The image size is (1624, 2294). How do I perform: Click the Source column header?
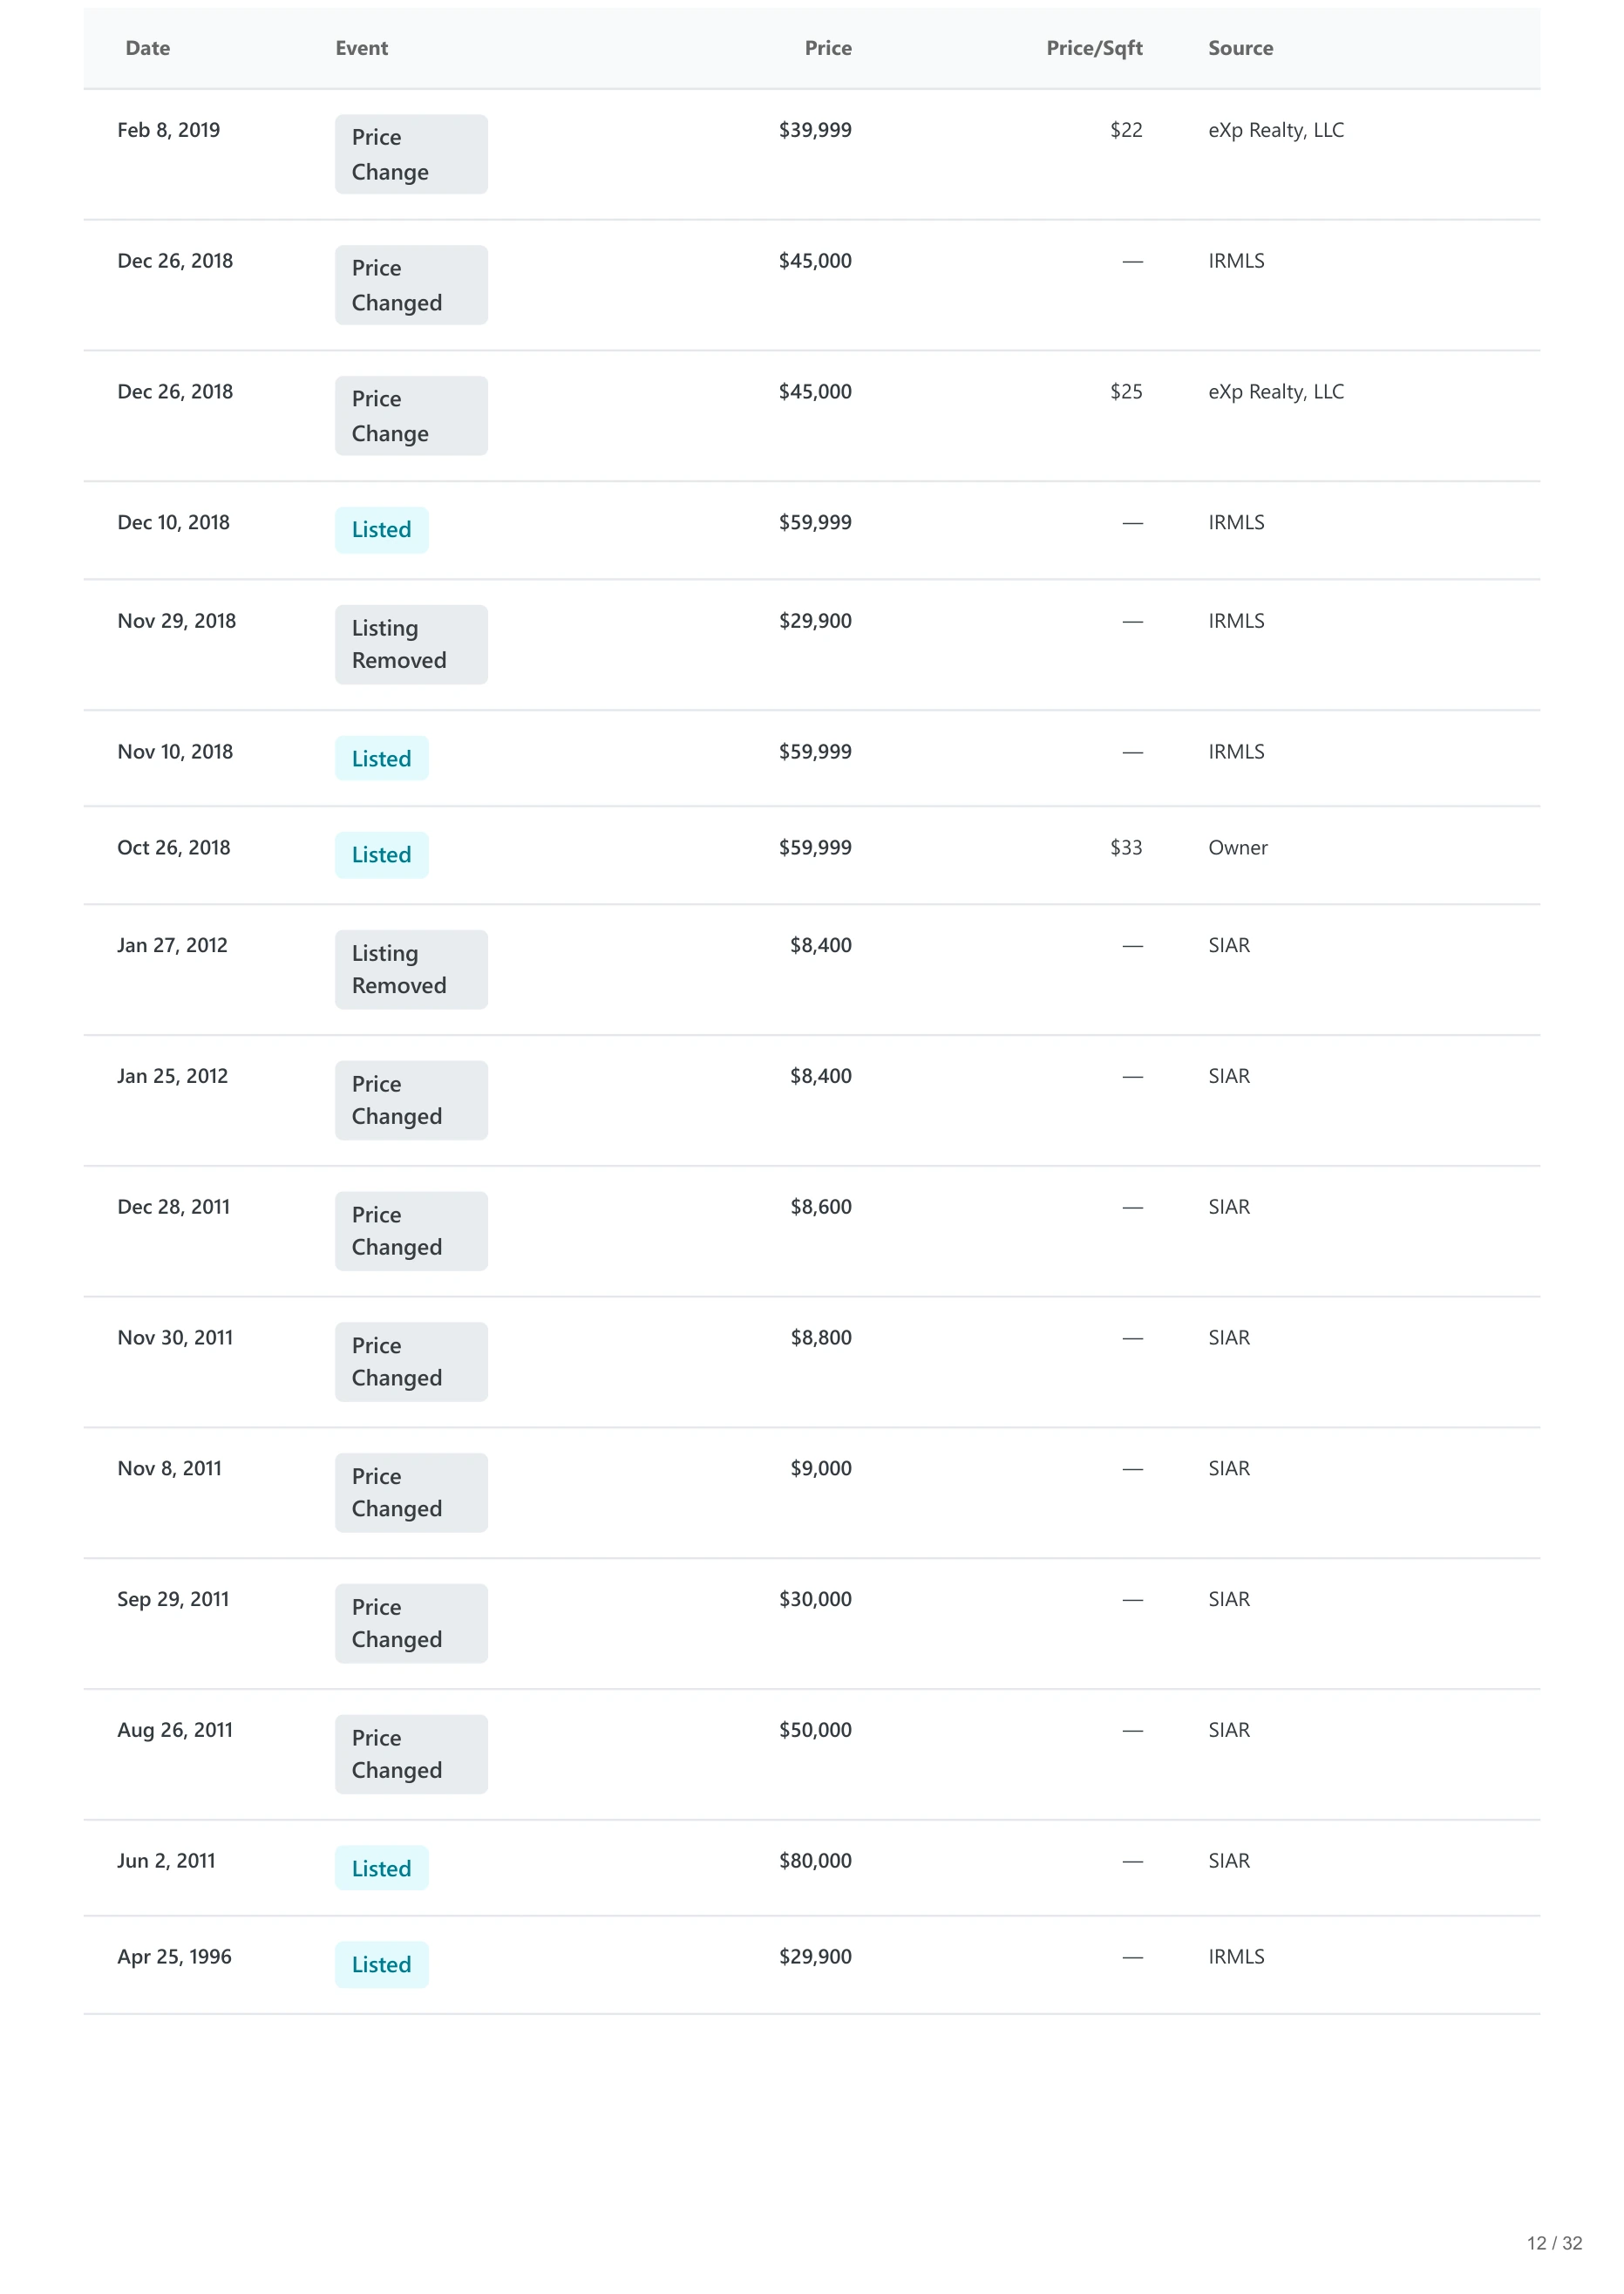click(1240, 48)
